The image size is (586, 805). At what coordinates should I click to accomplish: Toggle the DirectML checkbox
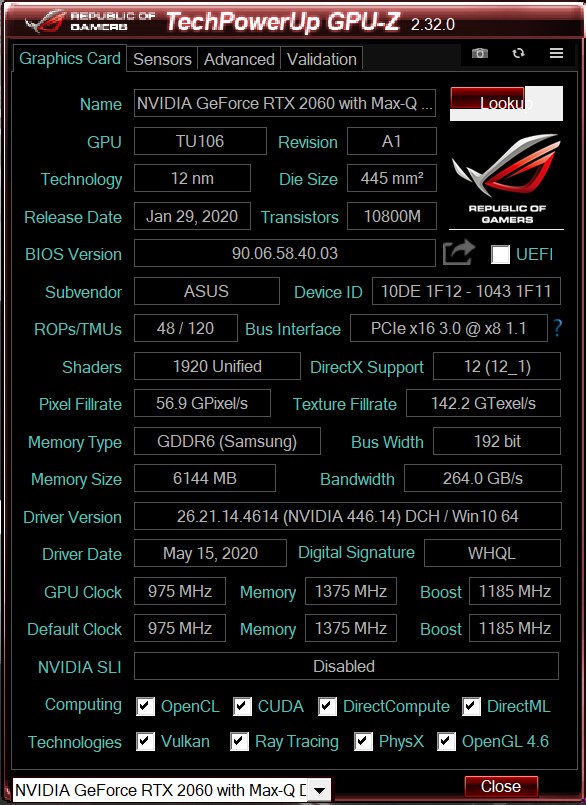click(x=471, y=706)
